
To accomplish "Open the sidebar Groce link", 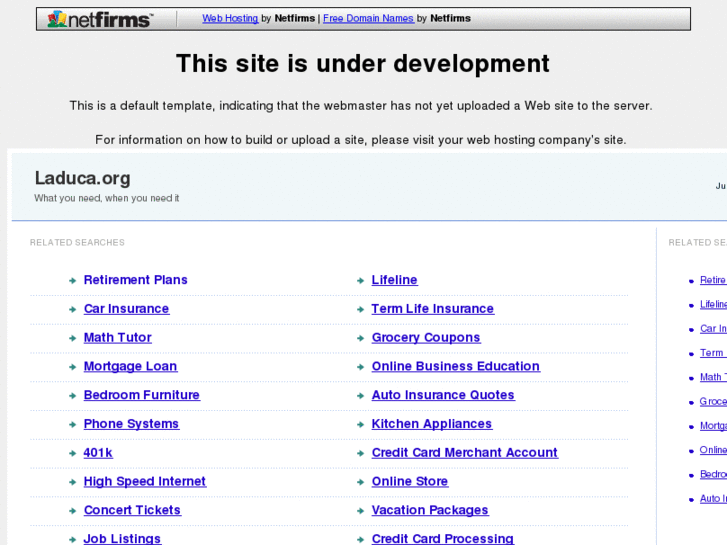I will pos(713,401).
